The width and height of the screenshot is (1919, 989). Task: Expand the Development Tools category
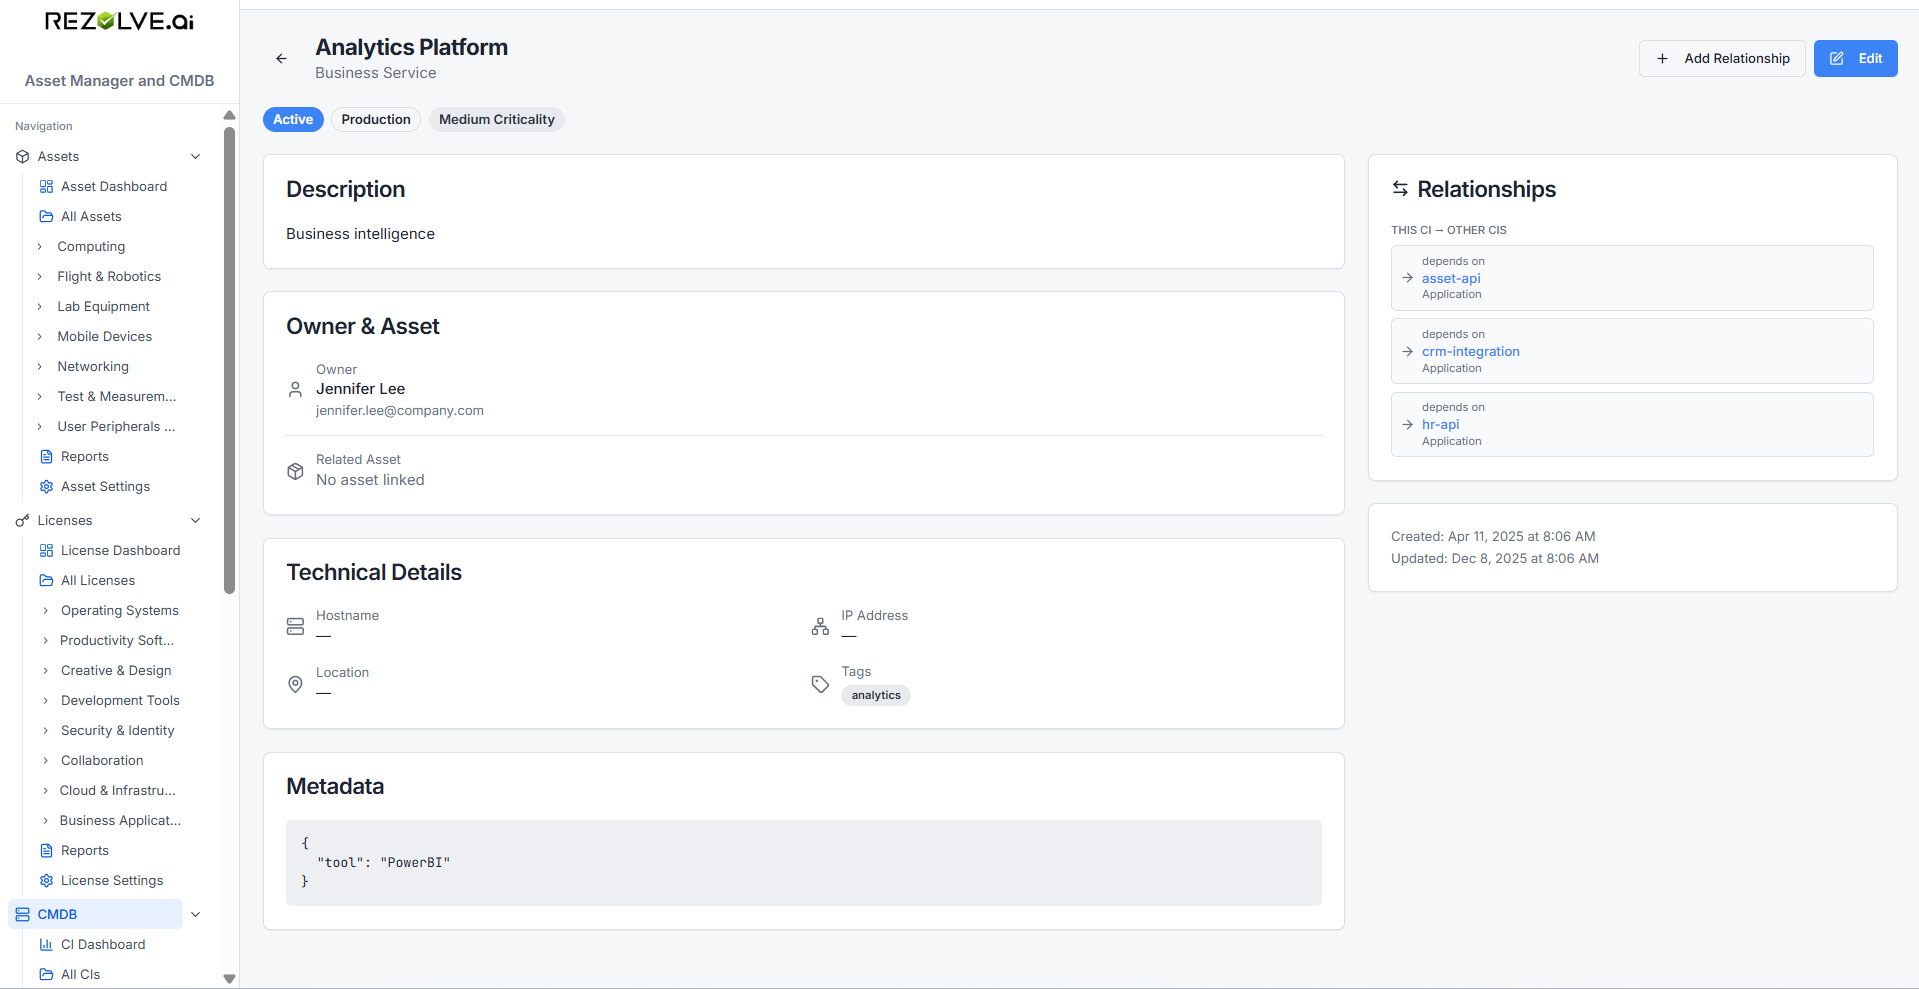click(x=45, y=701)
